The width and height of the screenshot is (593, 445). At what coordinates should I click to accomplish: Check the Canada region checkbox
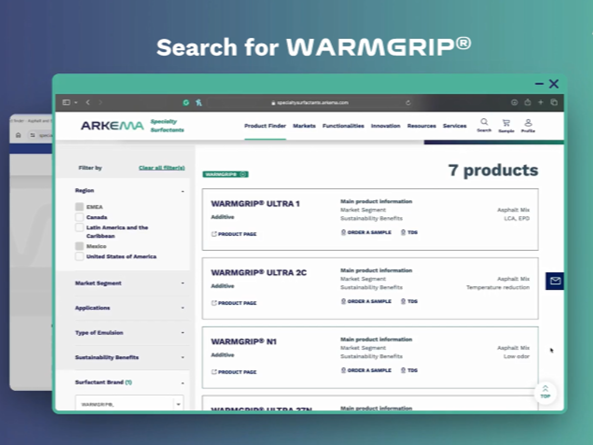coord(79,217)
